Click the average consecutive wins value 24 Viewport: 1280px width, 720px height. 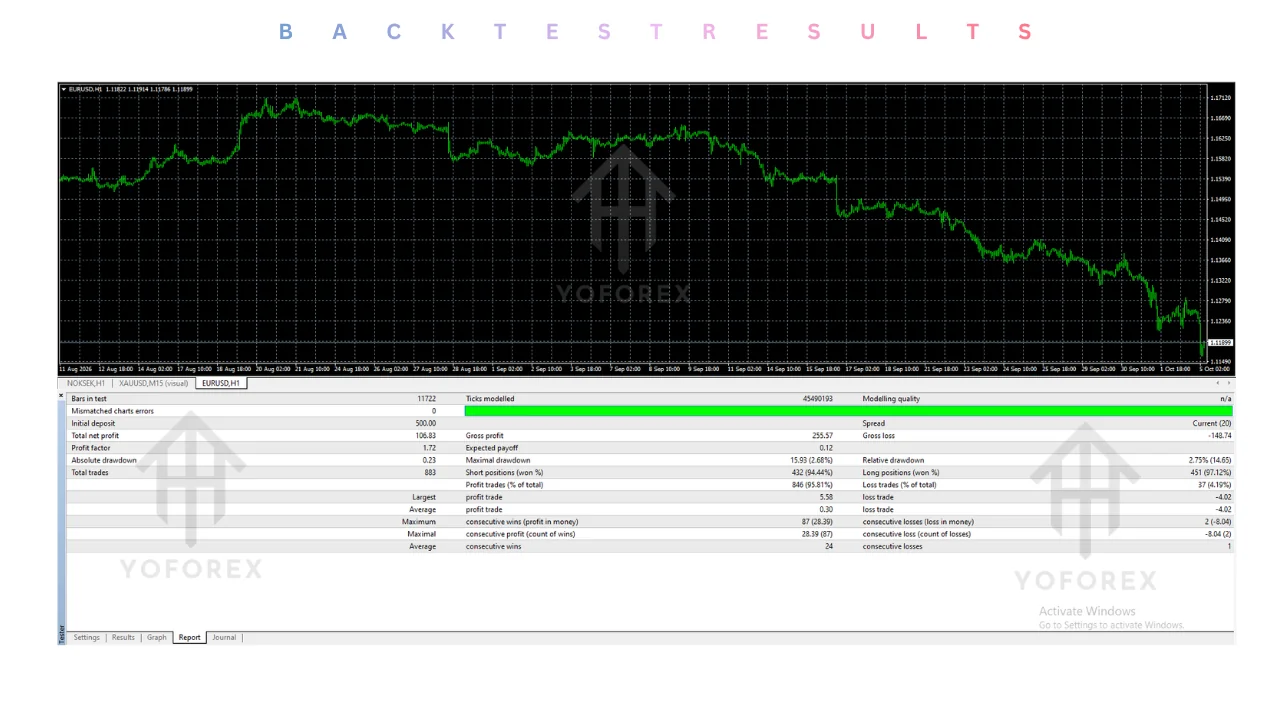[x=828, y=546]
